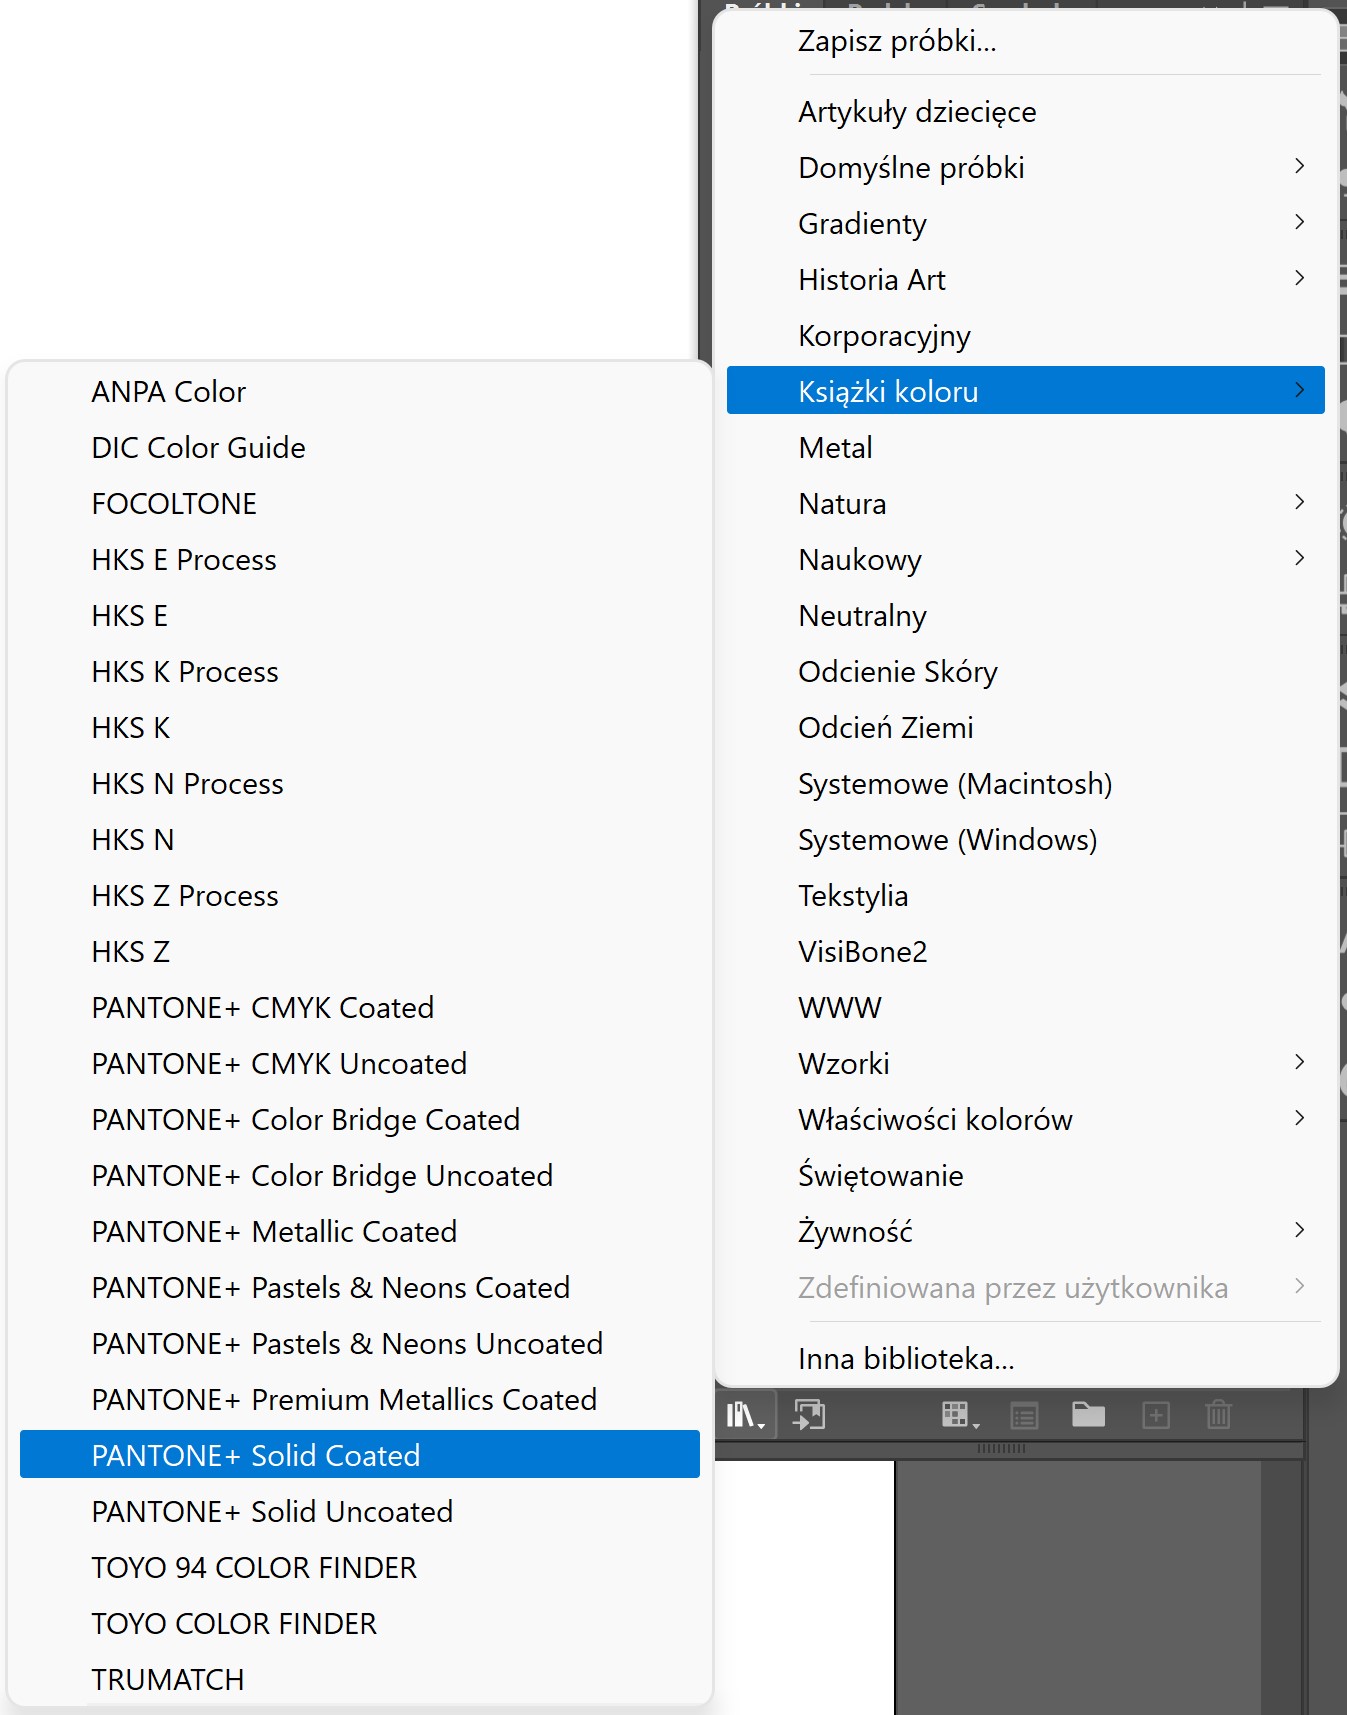Click the Historia Art menu label
This screenshot has width=1347, height=1715.
(872, 280)
